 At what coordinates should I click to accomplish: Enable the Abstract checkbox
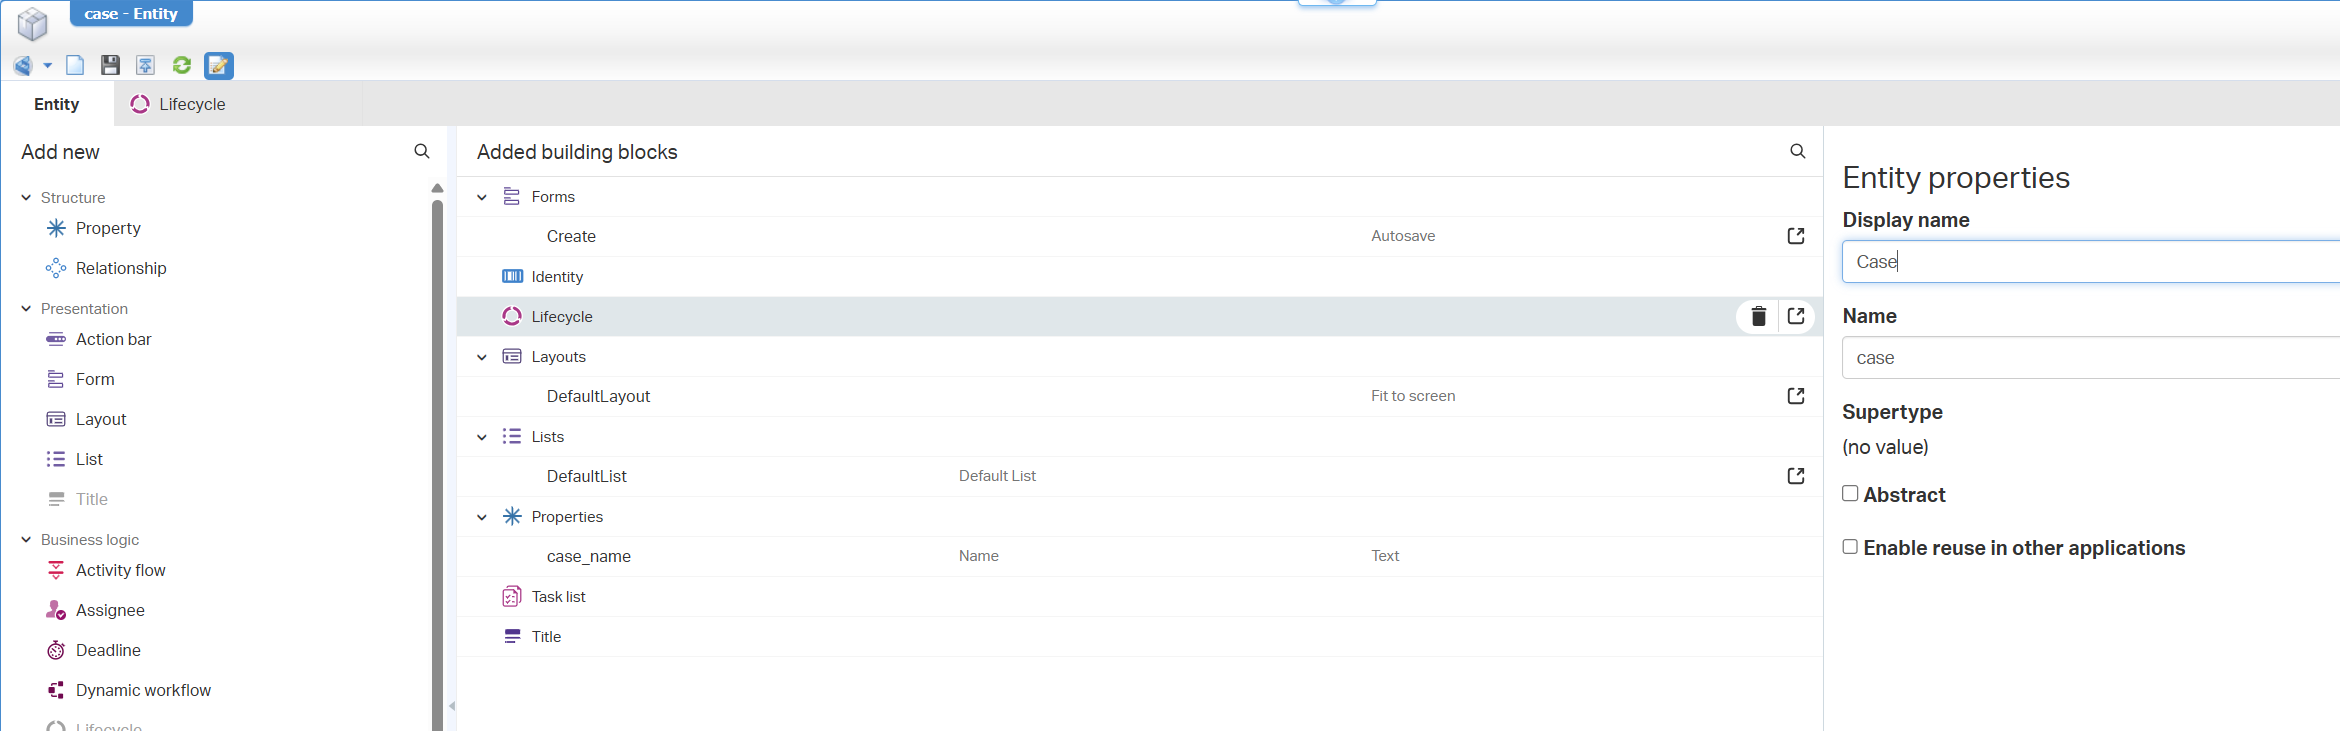(x=1850, y=494)
